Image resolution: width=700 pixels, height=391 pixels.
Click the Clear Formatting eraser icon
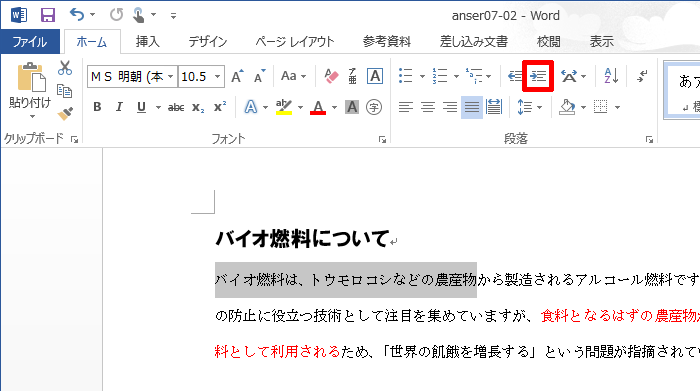331,76
